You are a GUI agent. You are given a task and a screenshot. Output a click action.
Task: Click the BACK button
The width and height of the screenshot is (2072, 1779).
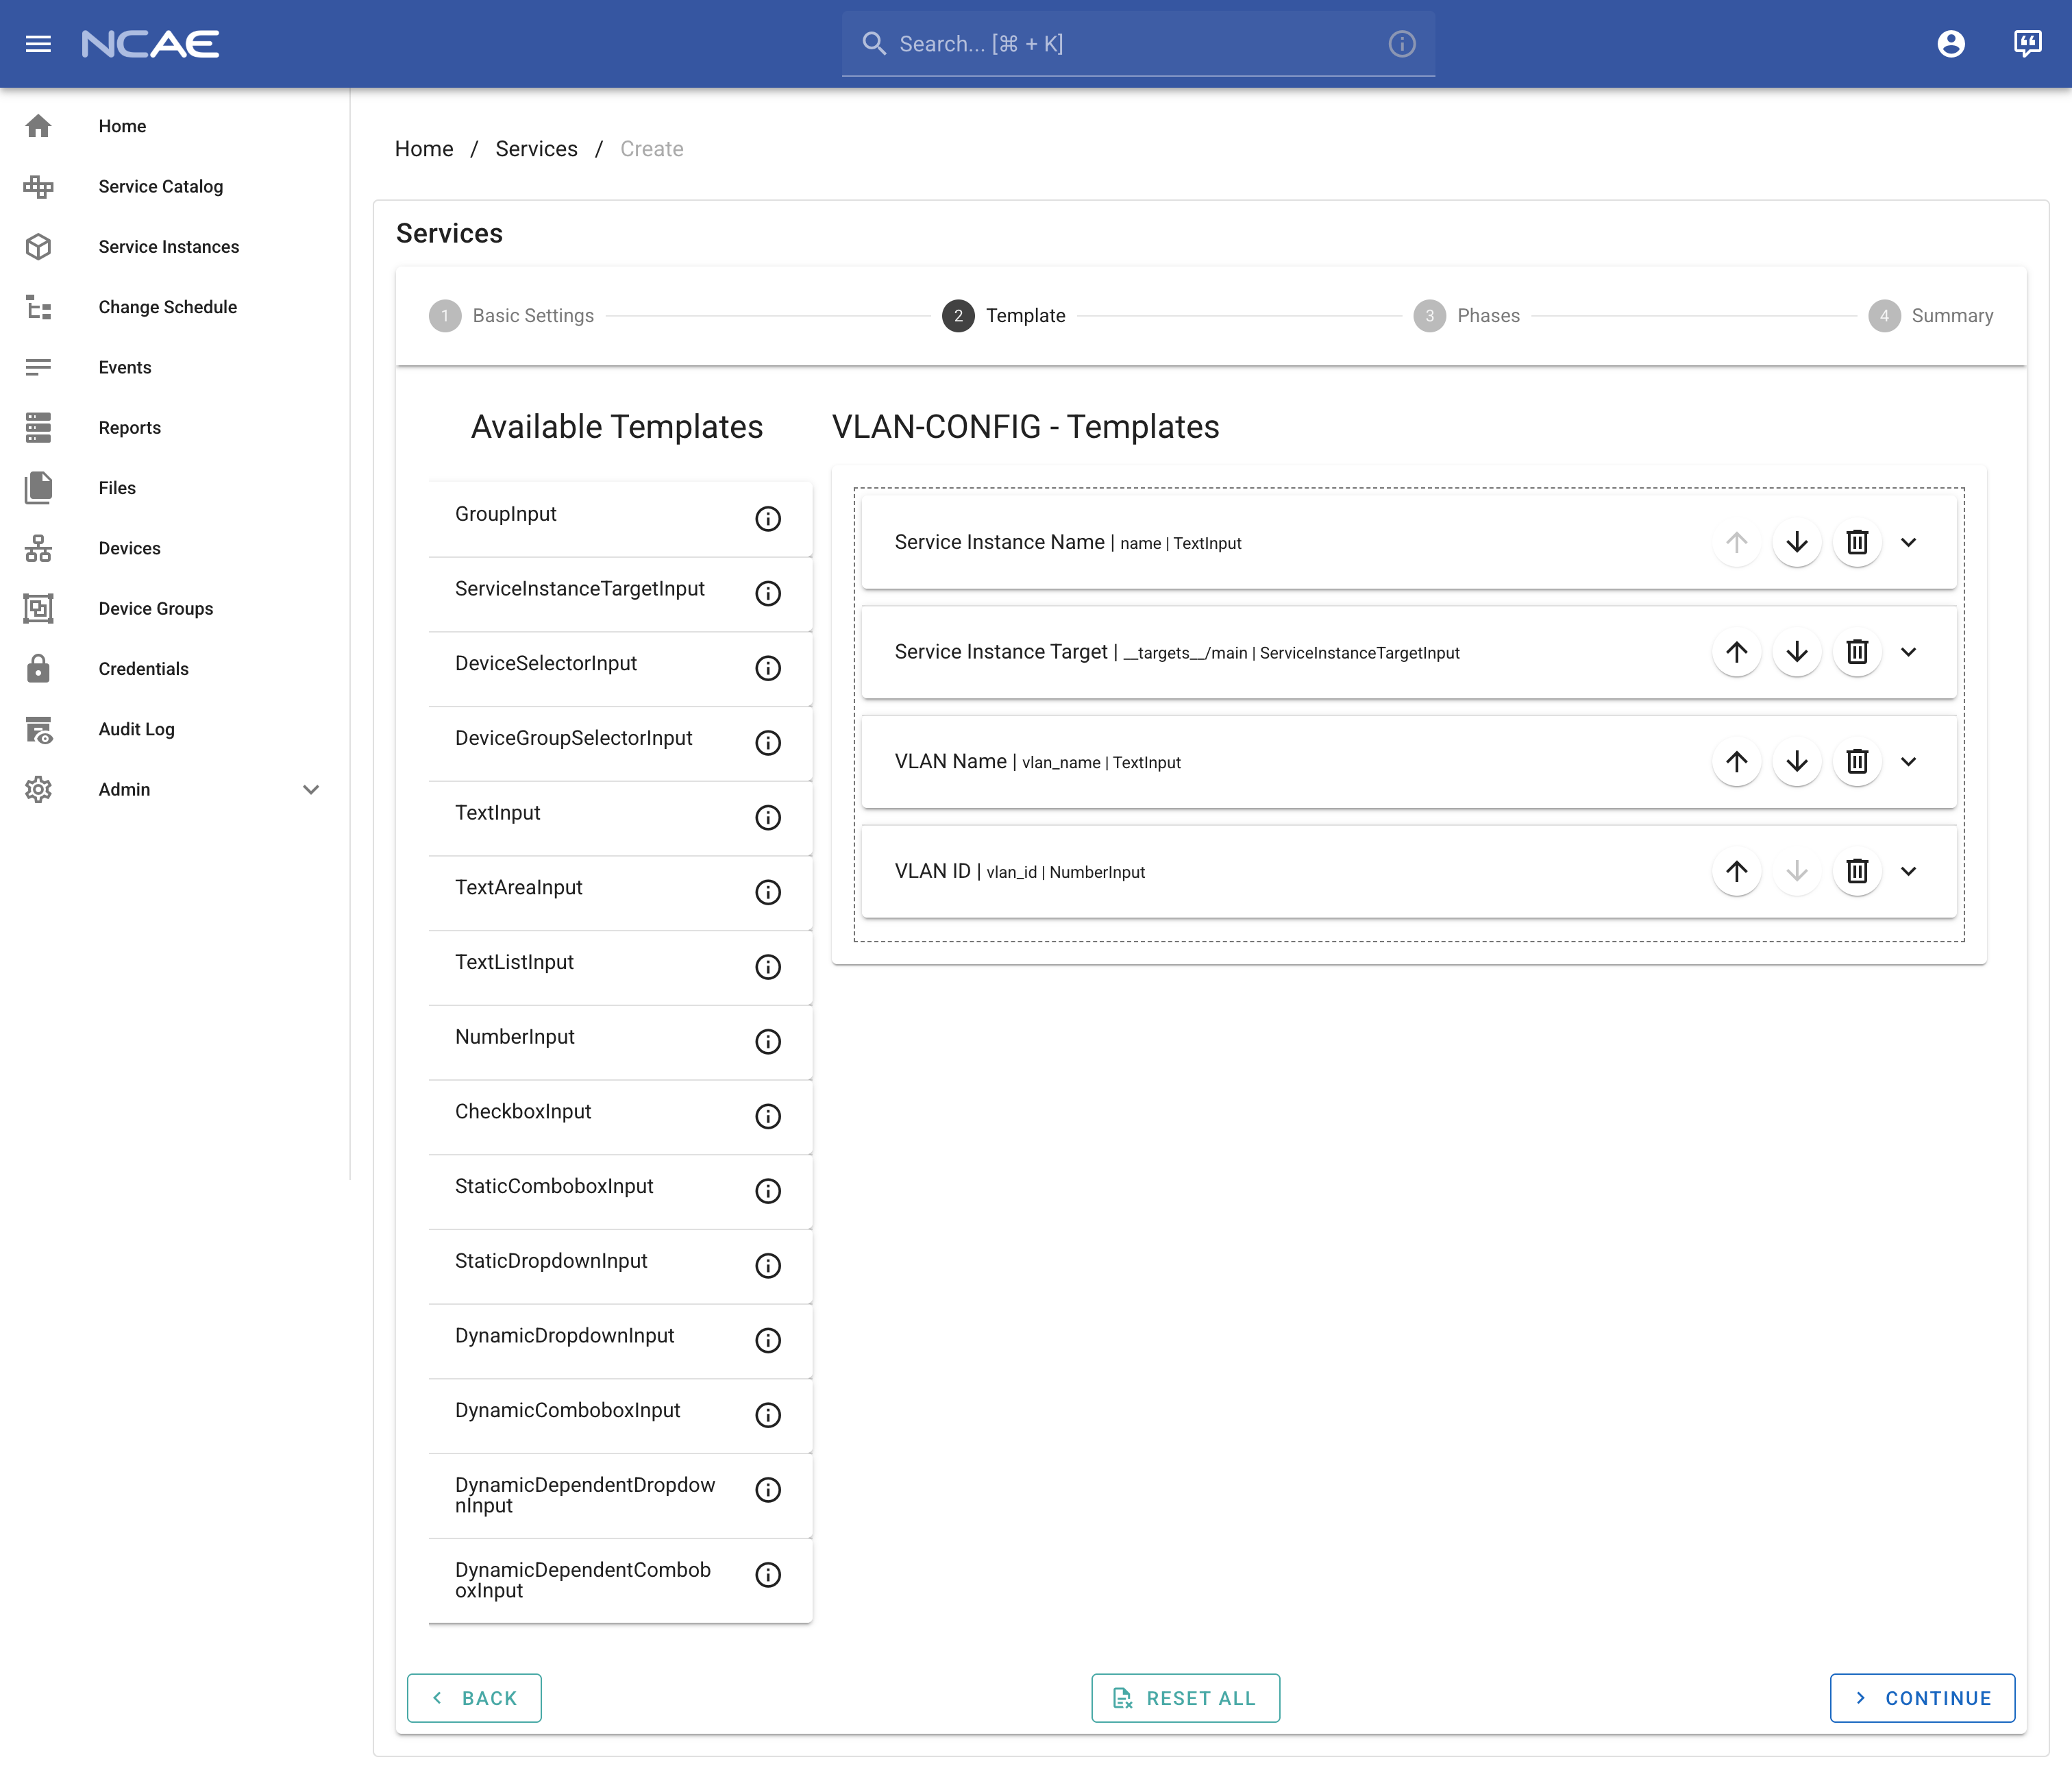click(x=474, y=1697)
